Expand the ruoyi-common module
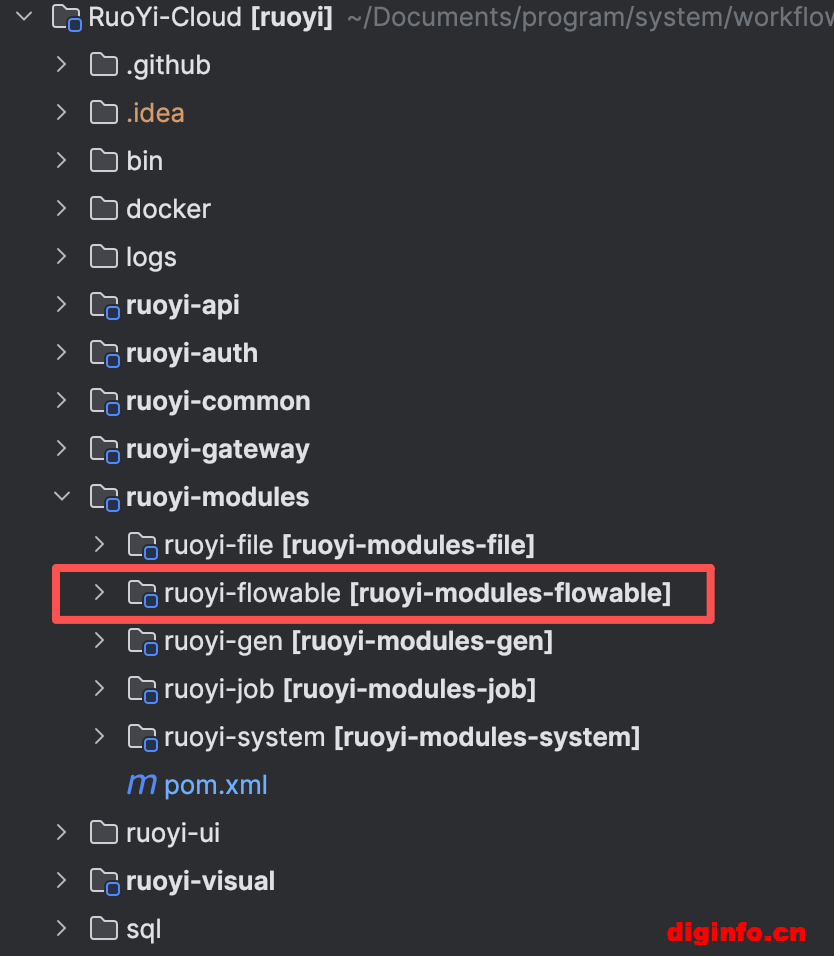 [x=62, y=401]
